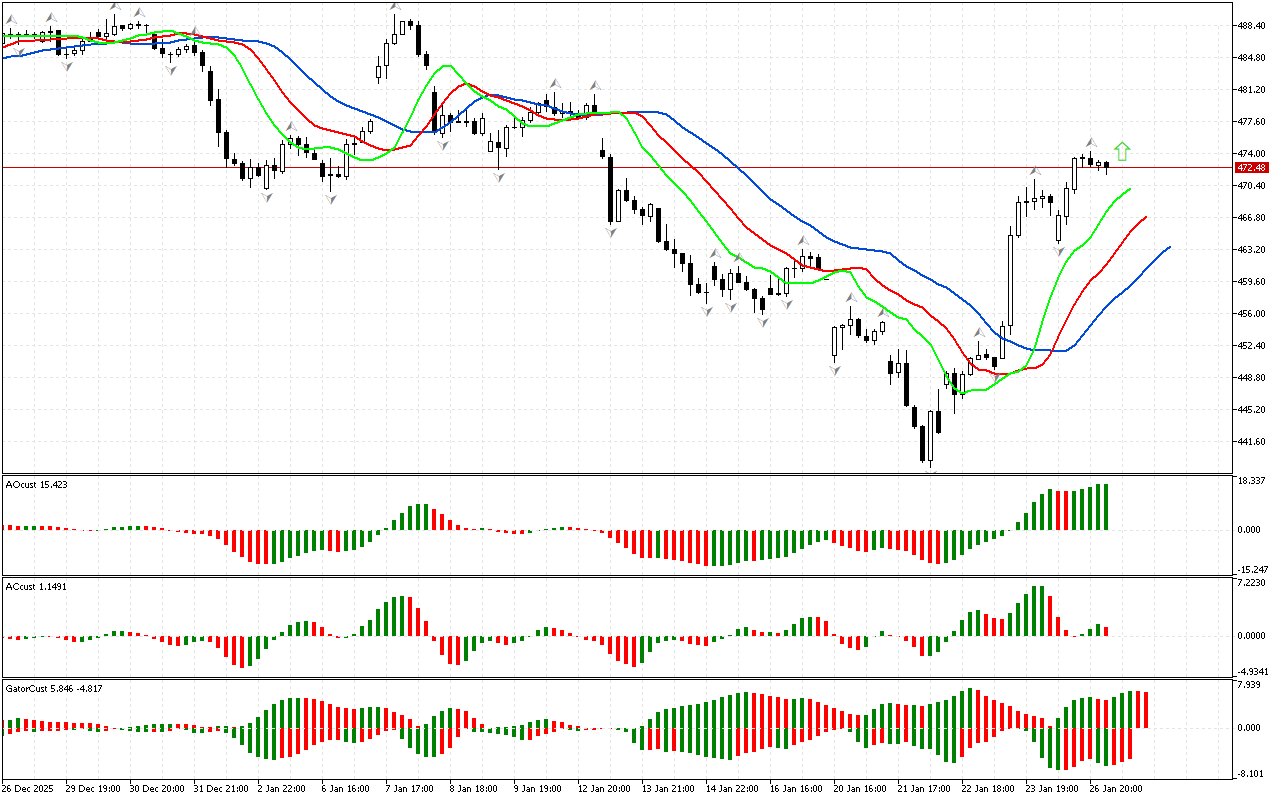Screen dimensions: 1280x800
Task: Click the right end of the blue Alligator line
Action: [1168, 247]
